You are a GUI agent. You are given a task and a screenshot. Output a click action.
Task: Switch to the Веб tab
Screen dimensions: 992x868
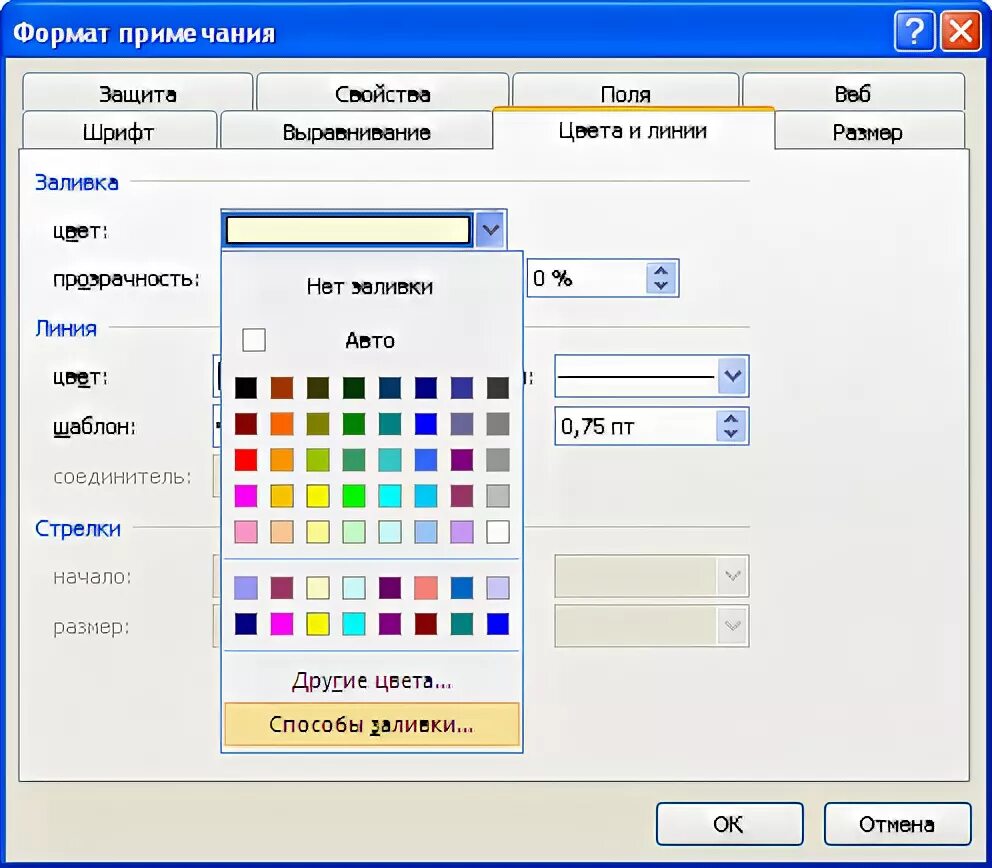[852, 93]
